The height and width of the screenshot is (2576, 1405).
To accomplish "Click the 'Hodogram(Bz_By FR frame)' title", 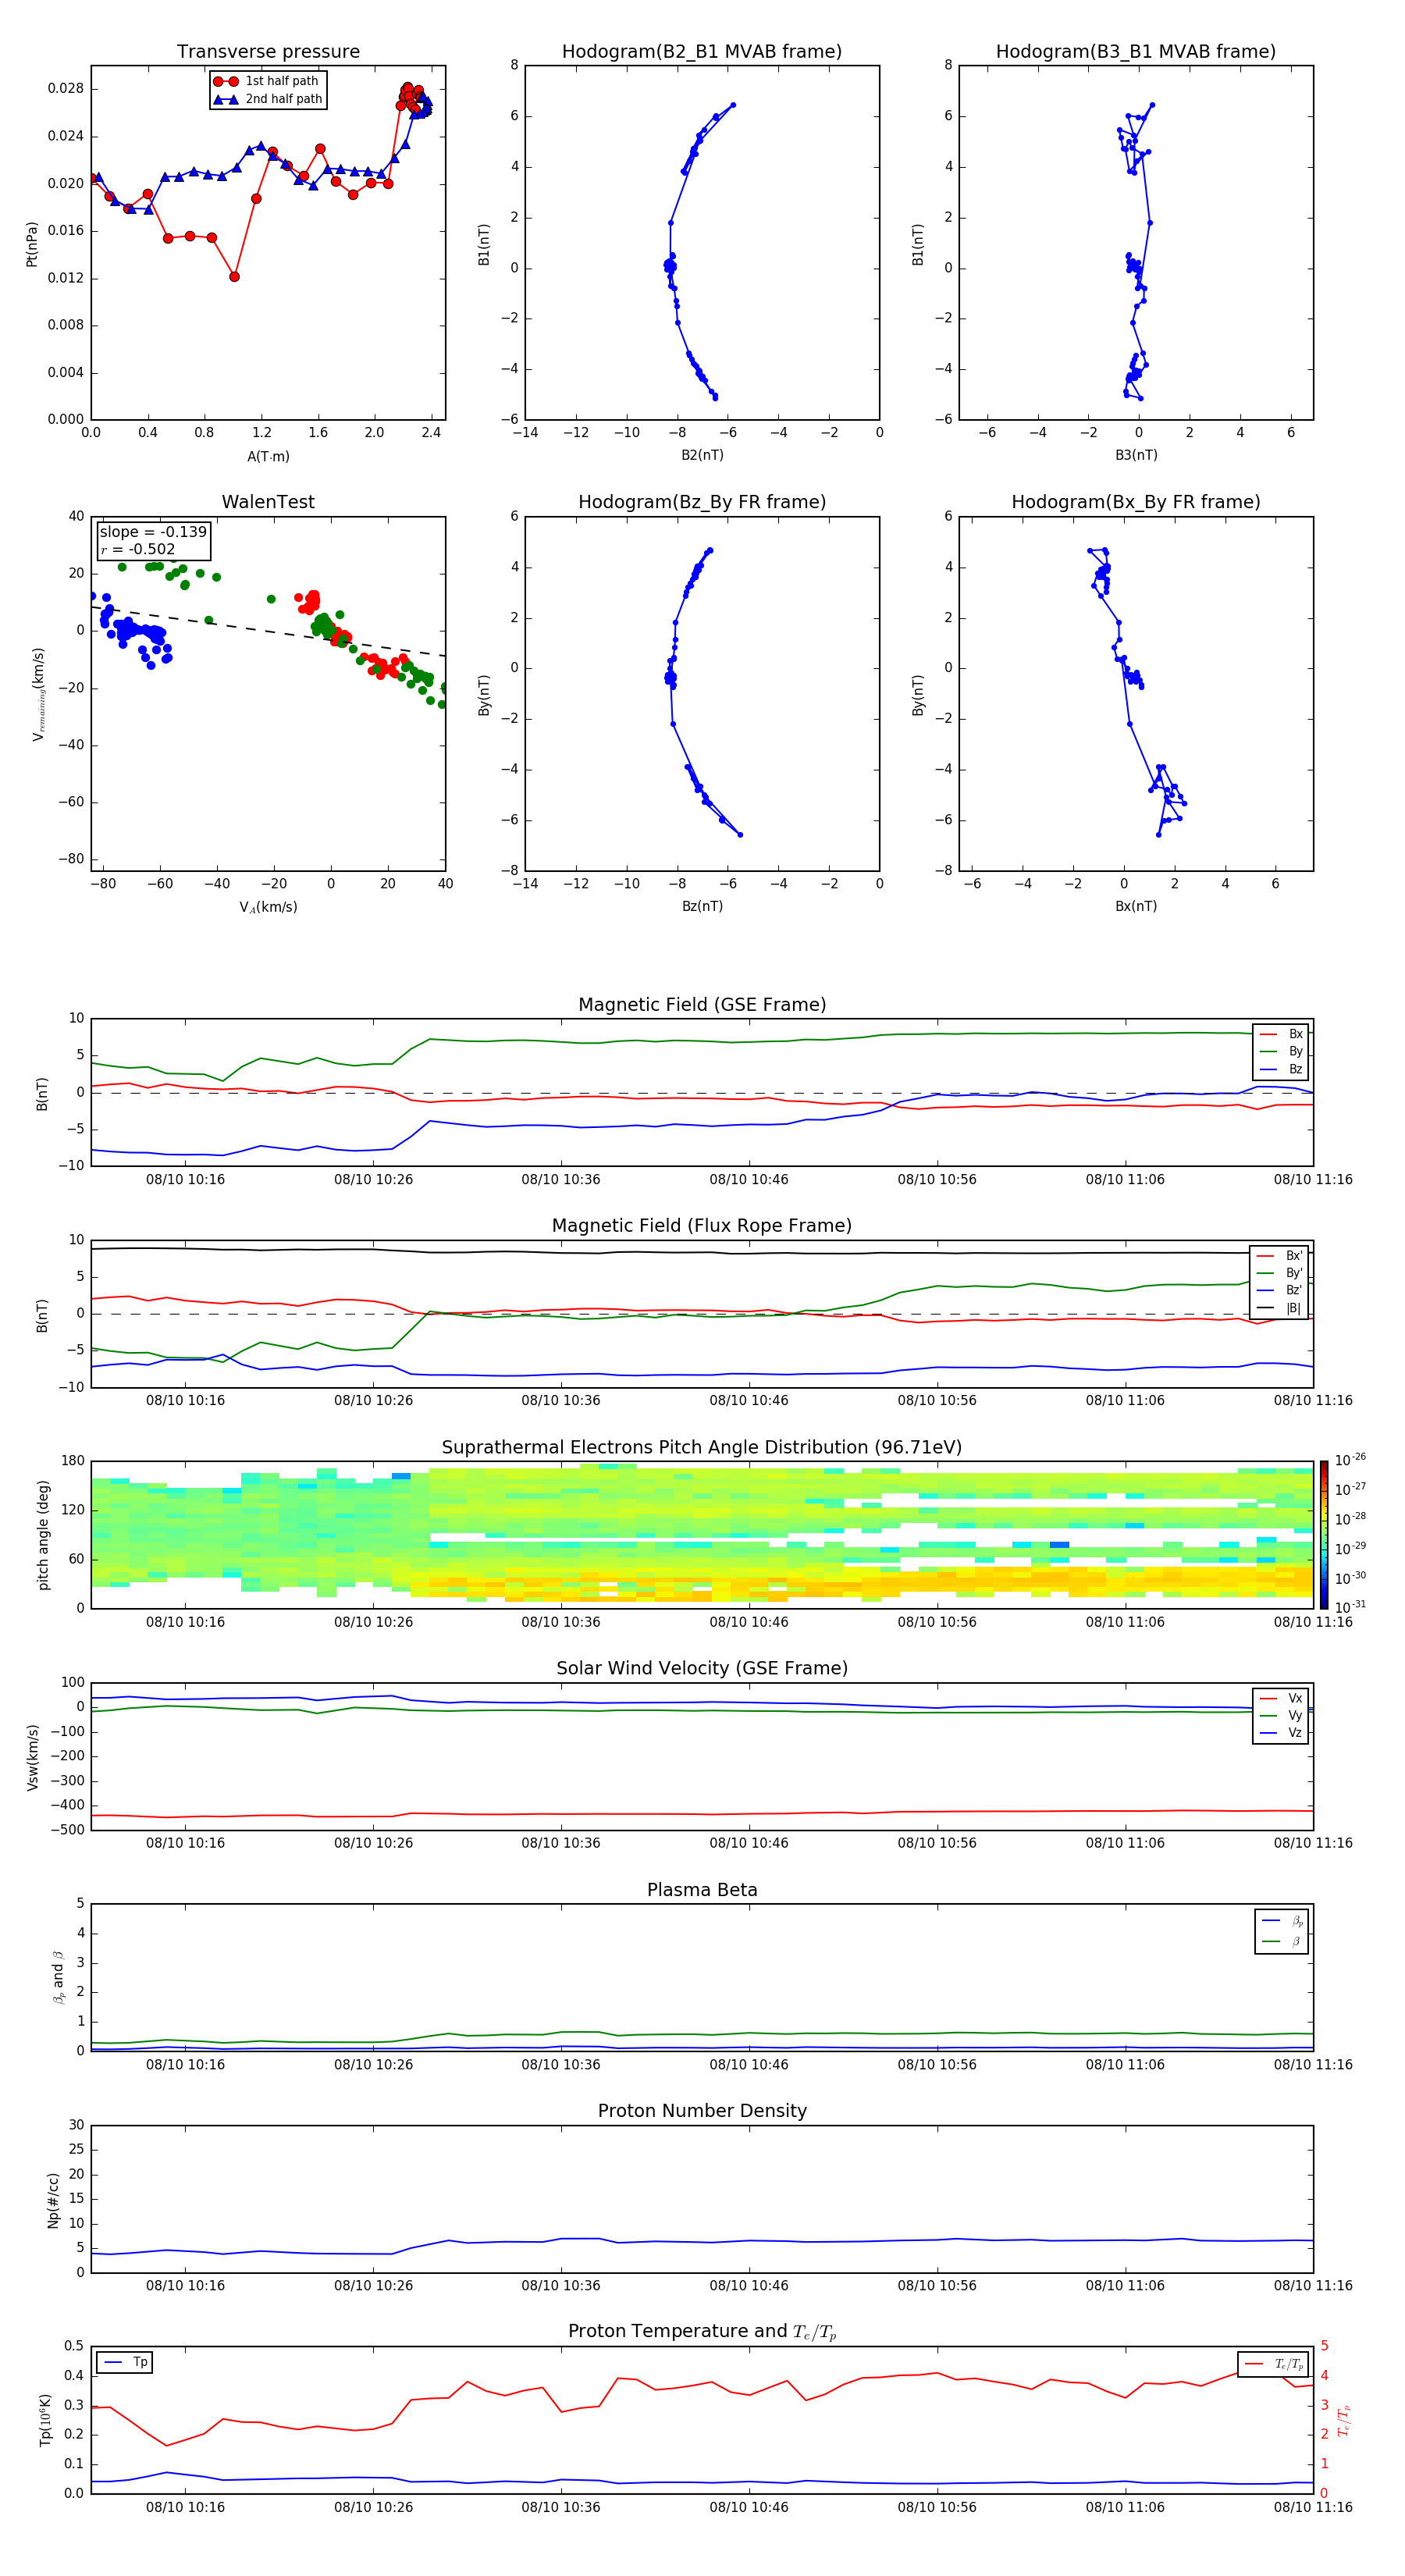I will (x=702, y=502).
